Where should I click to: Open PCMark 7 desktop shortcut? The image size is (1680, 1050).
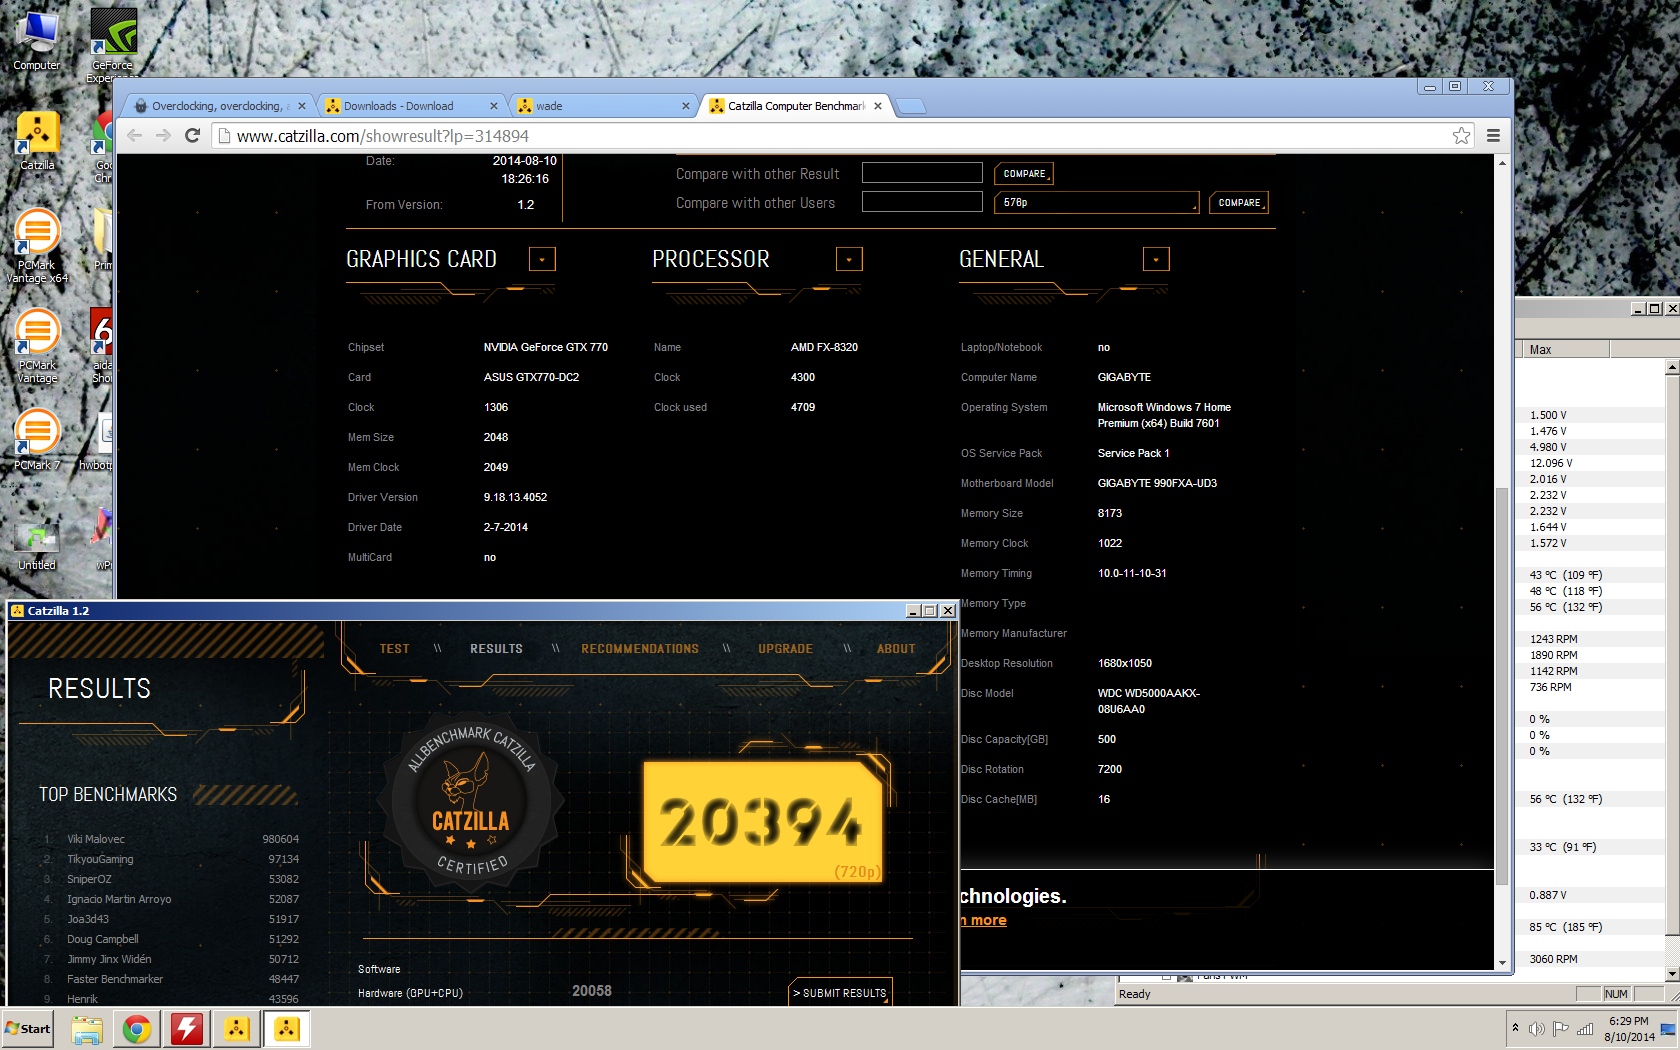point(37,441)
